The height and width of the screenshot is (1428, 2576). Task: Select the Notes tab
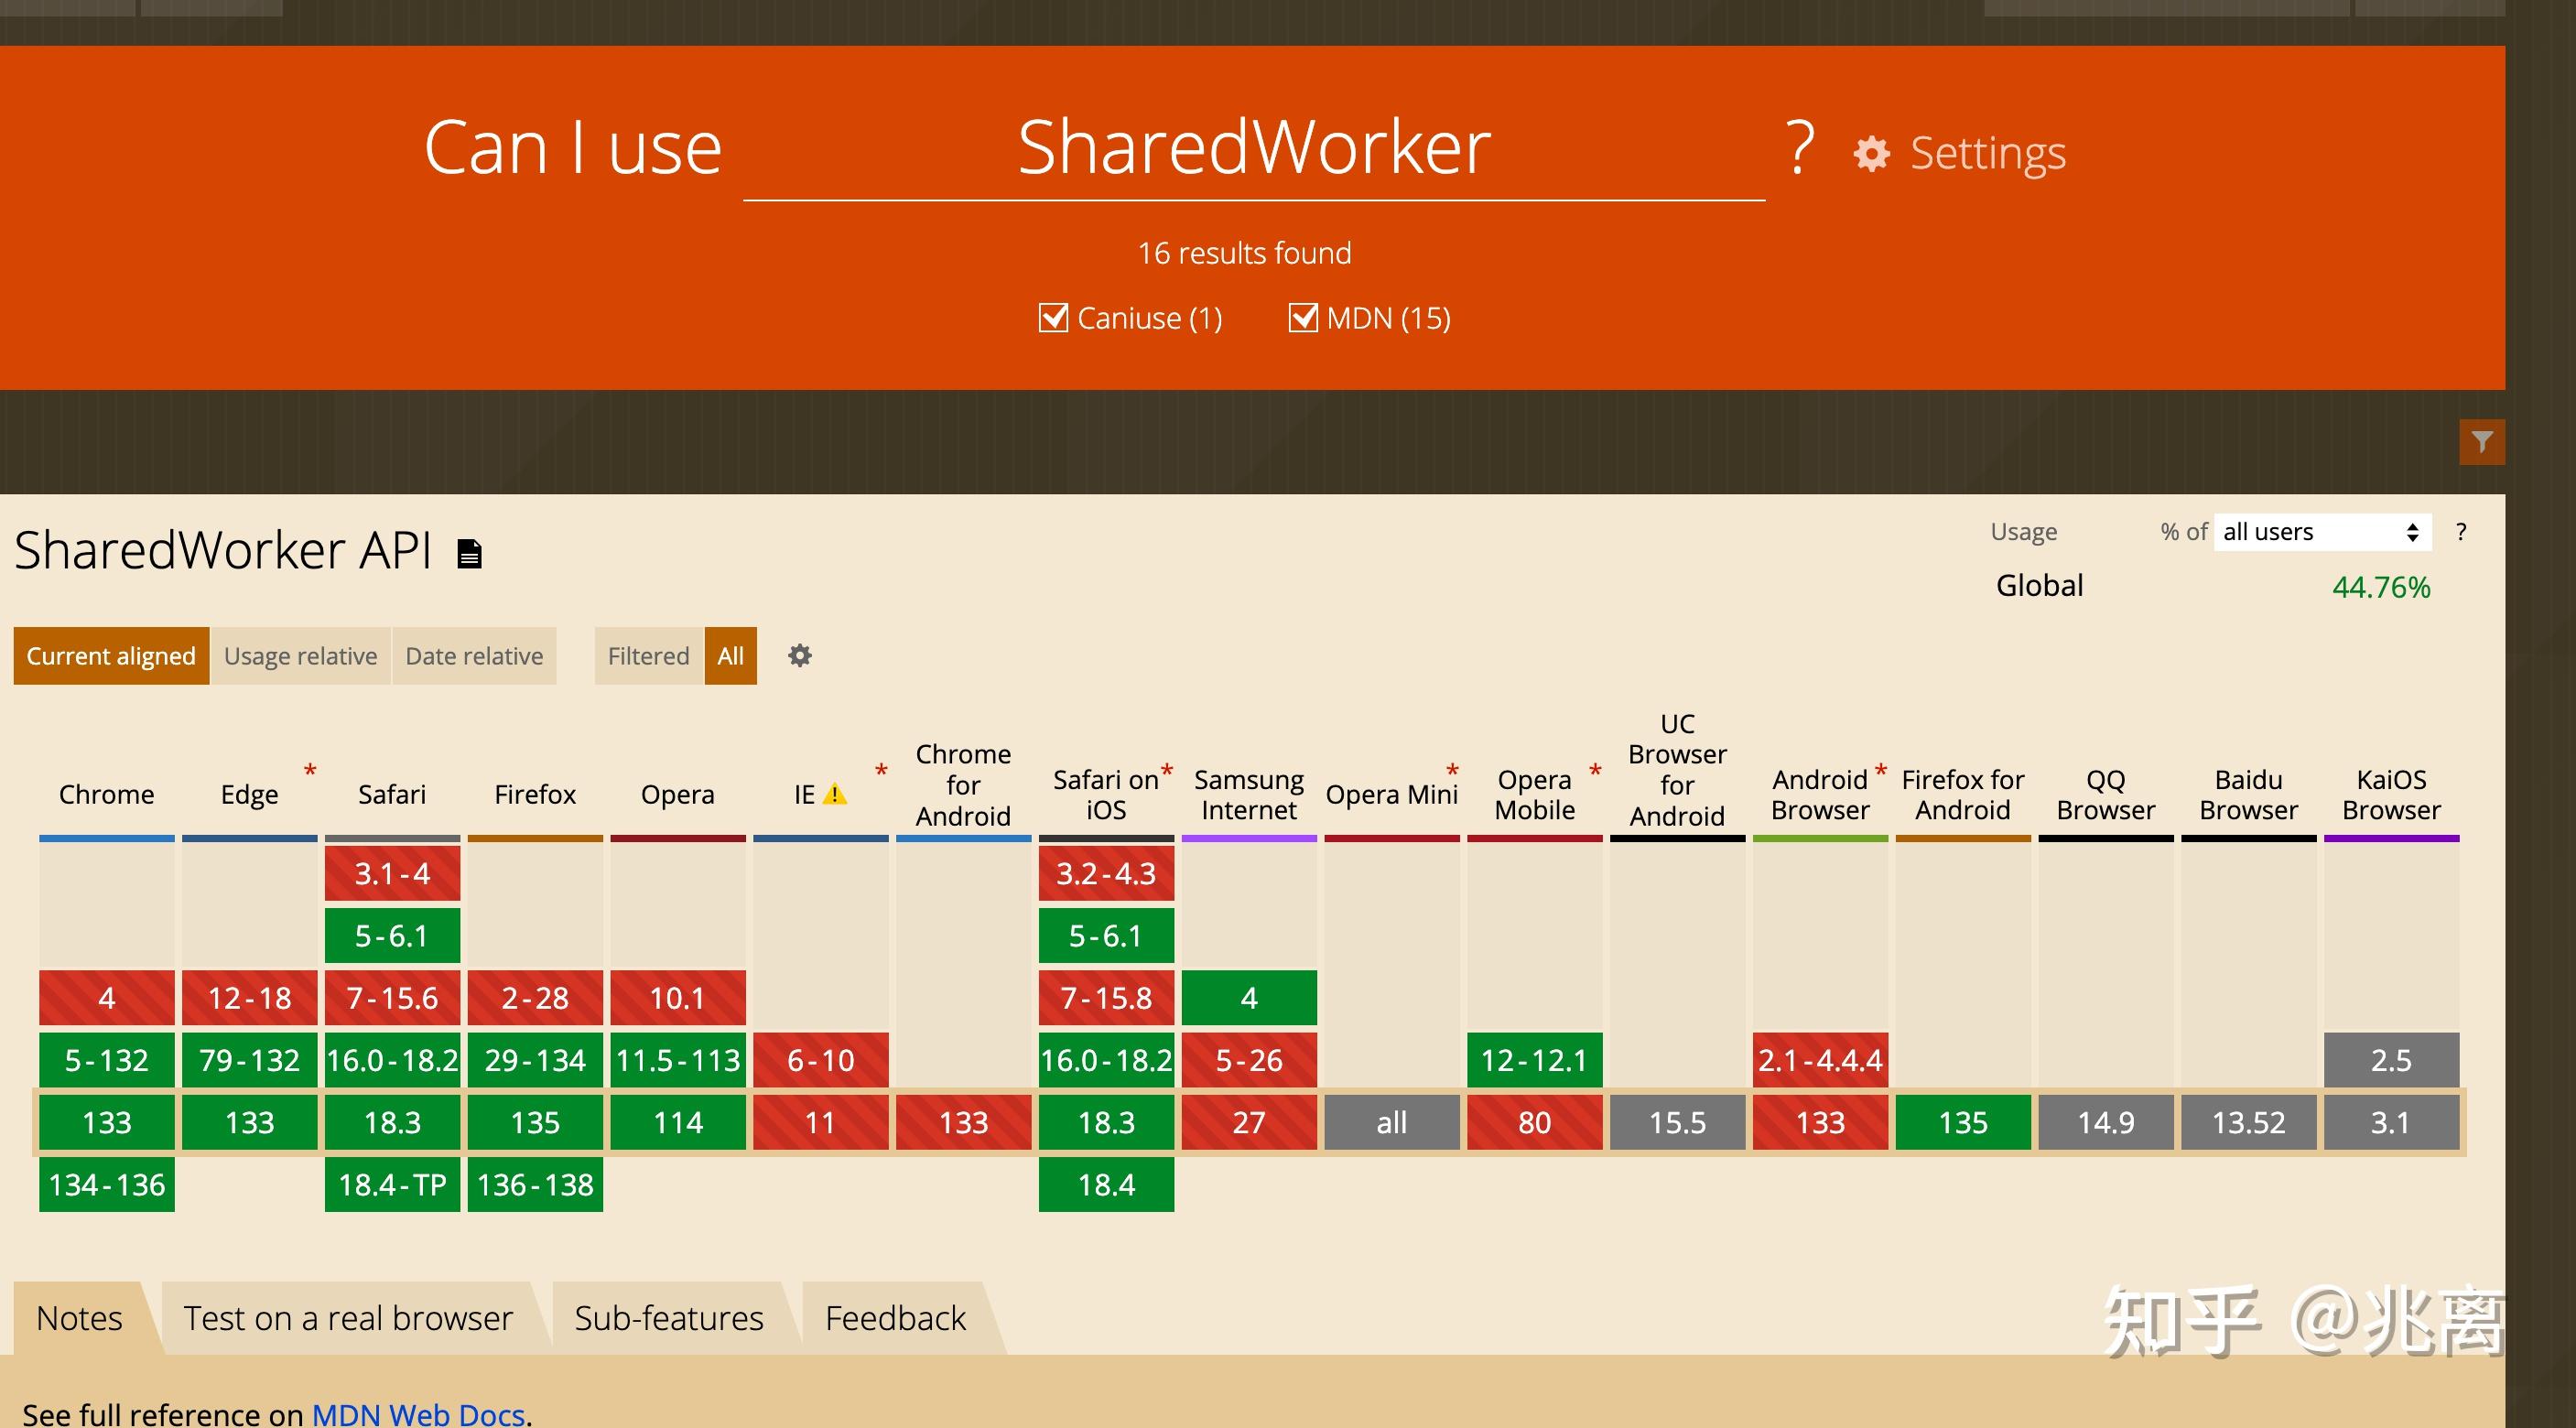click(78, 1318)
